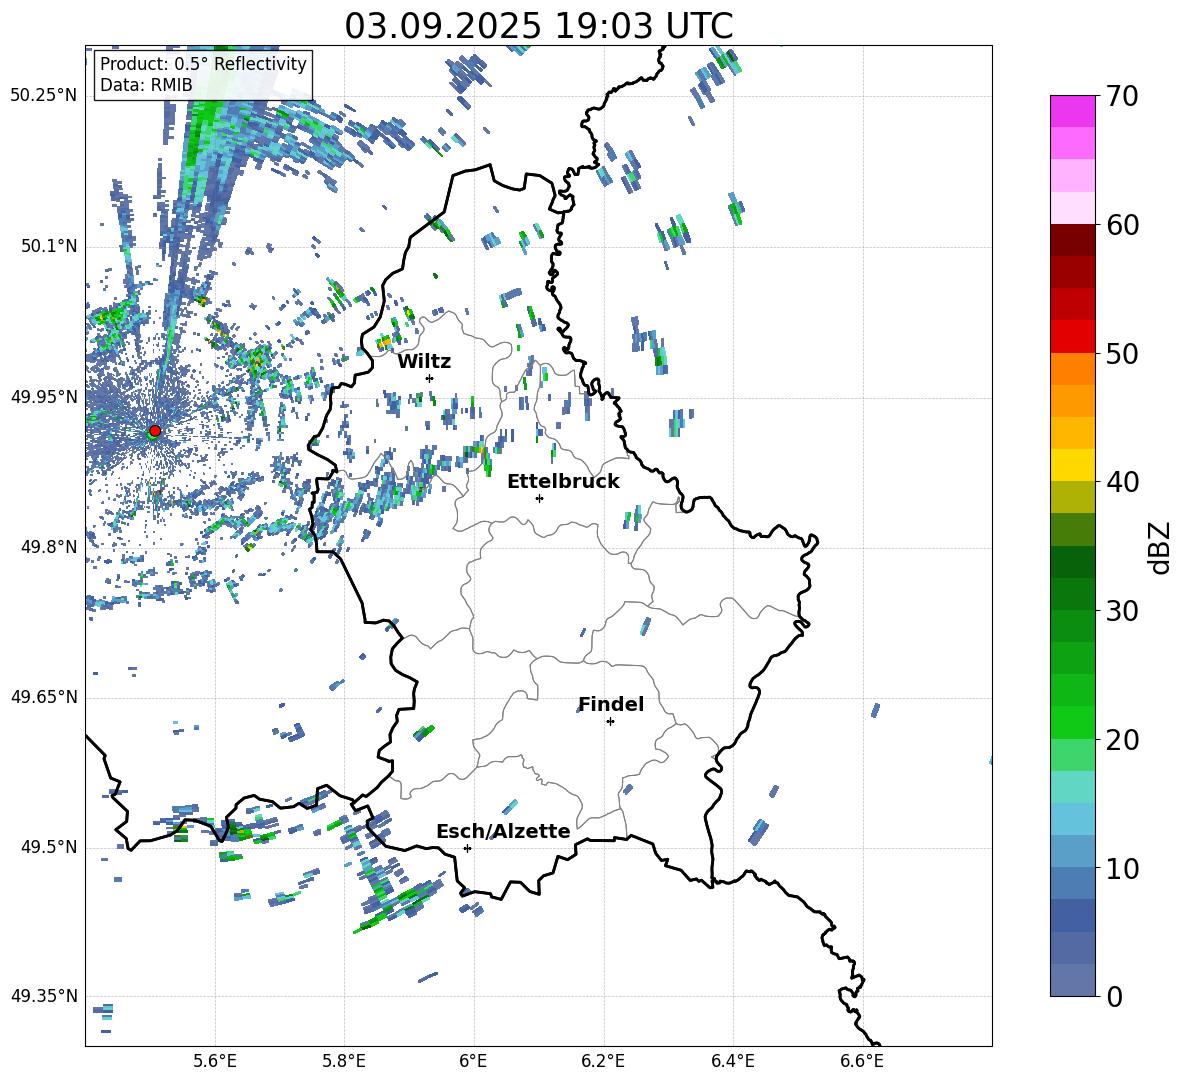Click the 50 tick on colorbar

[x=1122, y=353]
